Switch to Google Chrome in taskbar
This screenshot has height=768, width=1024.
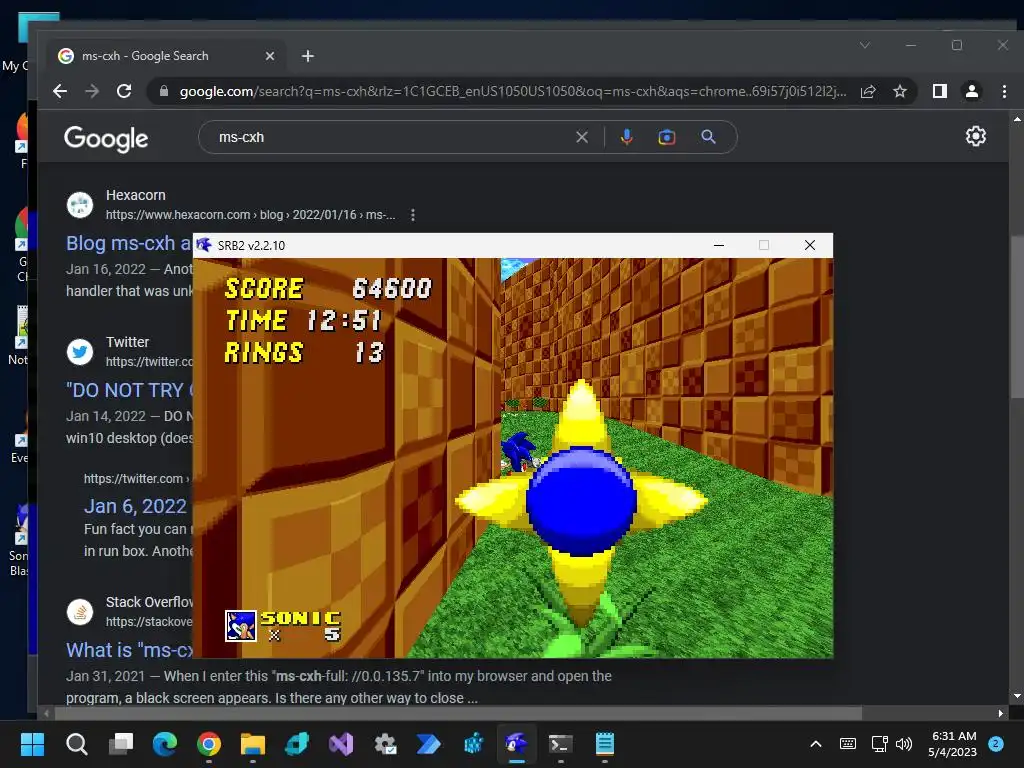pyautogui.click(x=209, y=744)
